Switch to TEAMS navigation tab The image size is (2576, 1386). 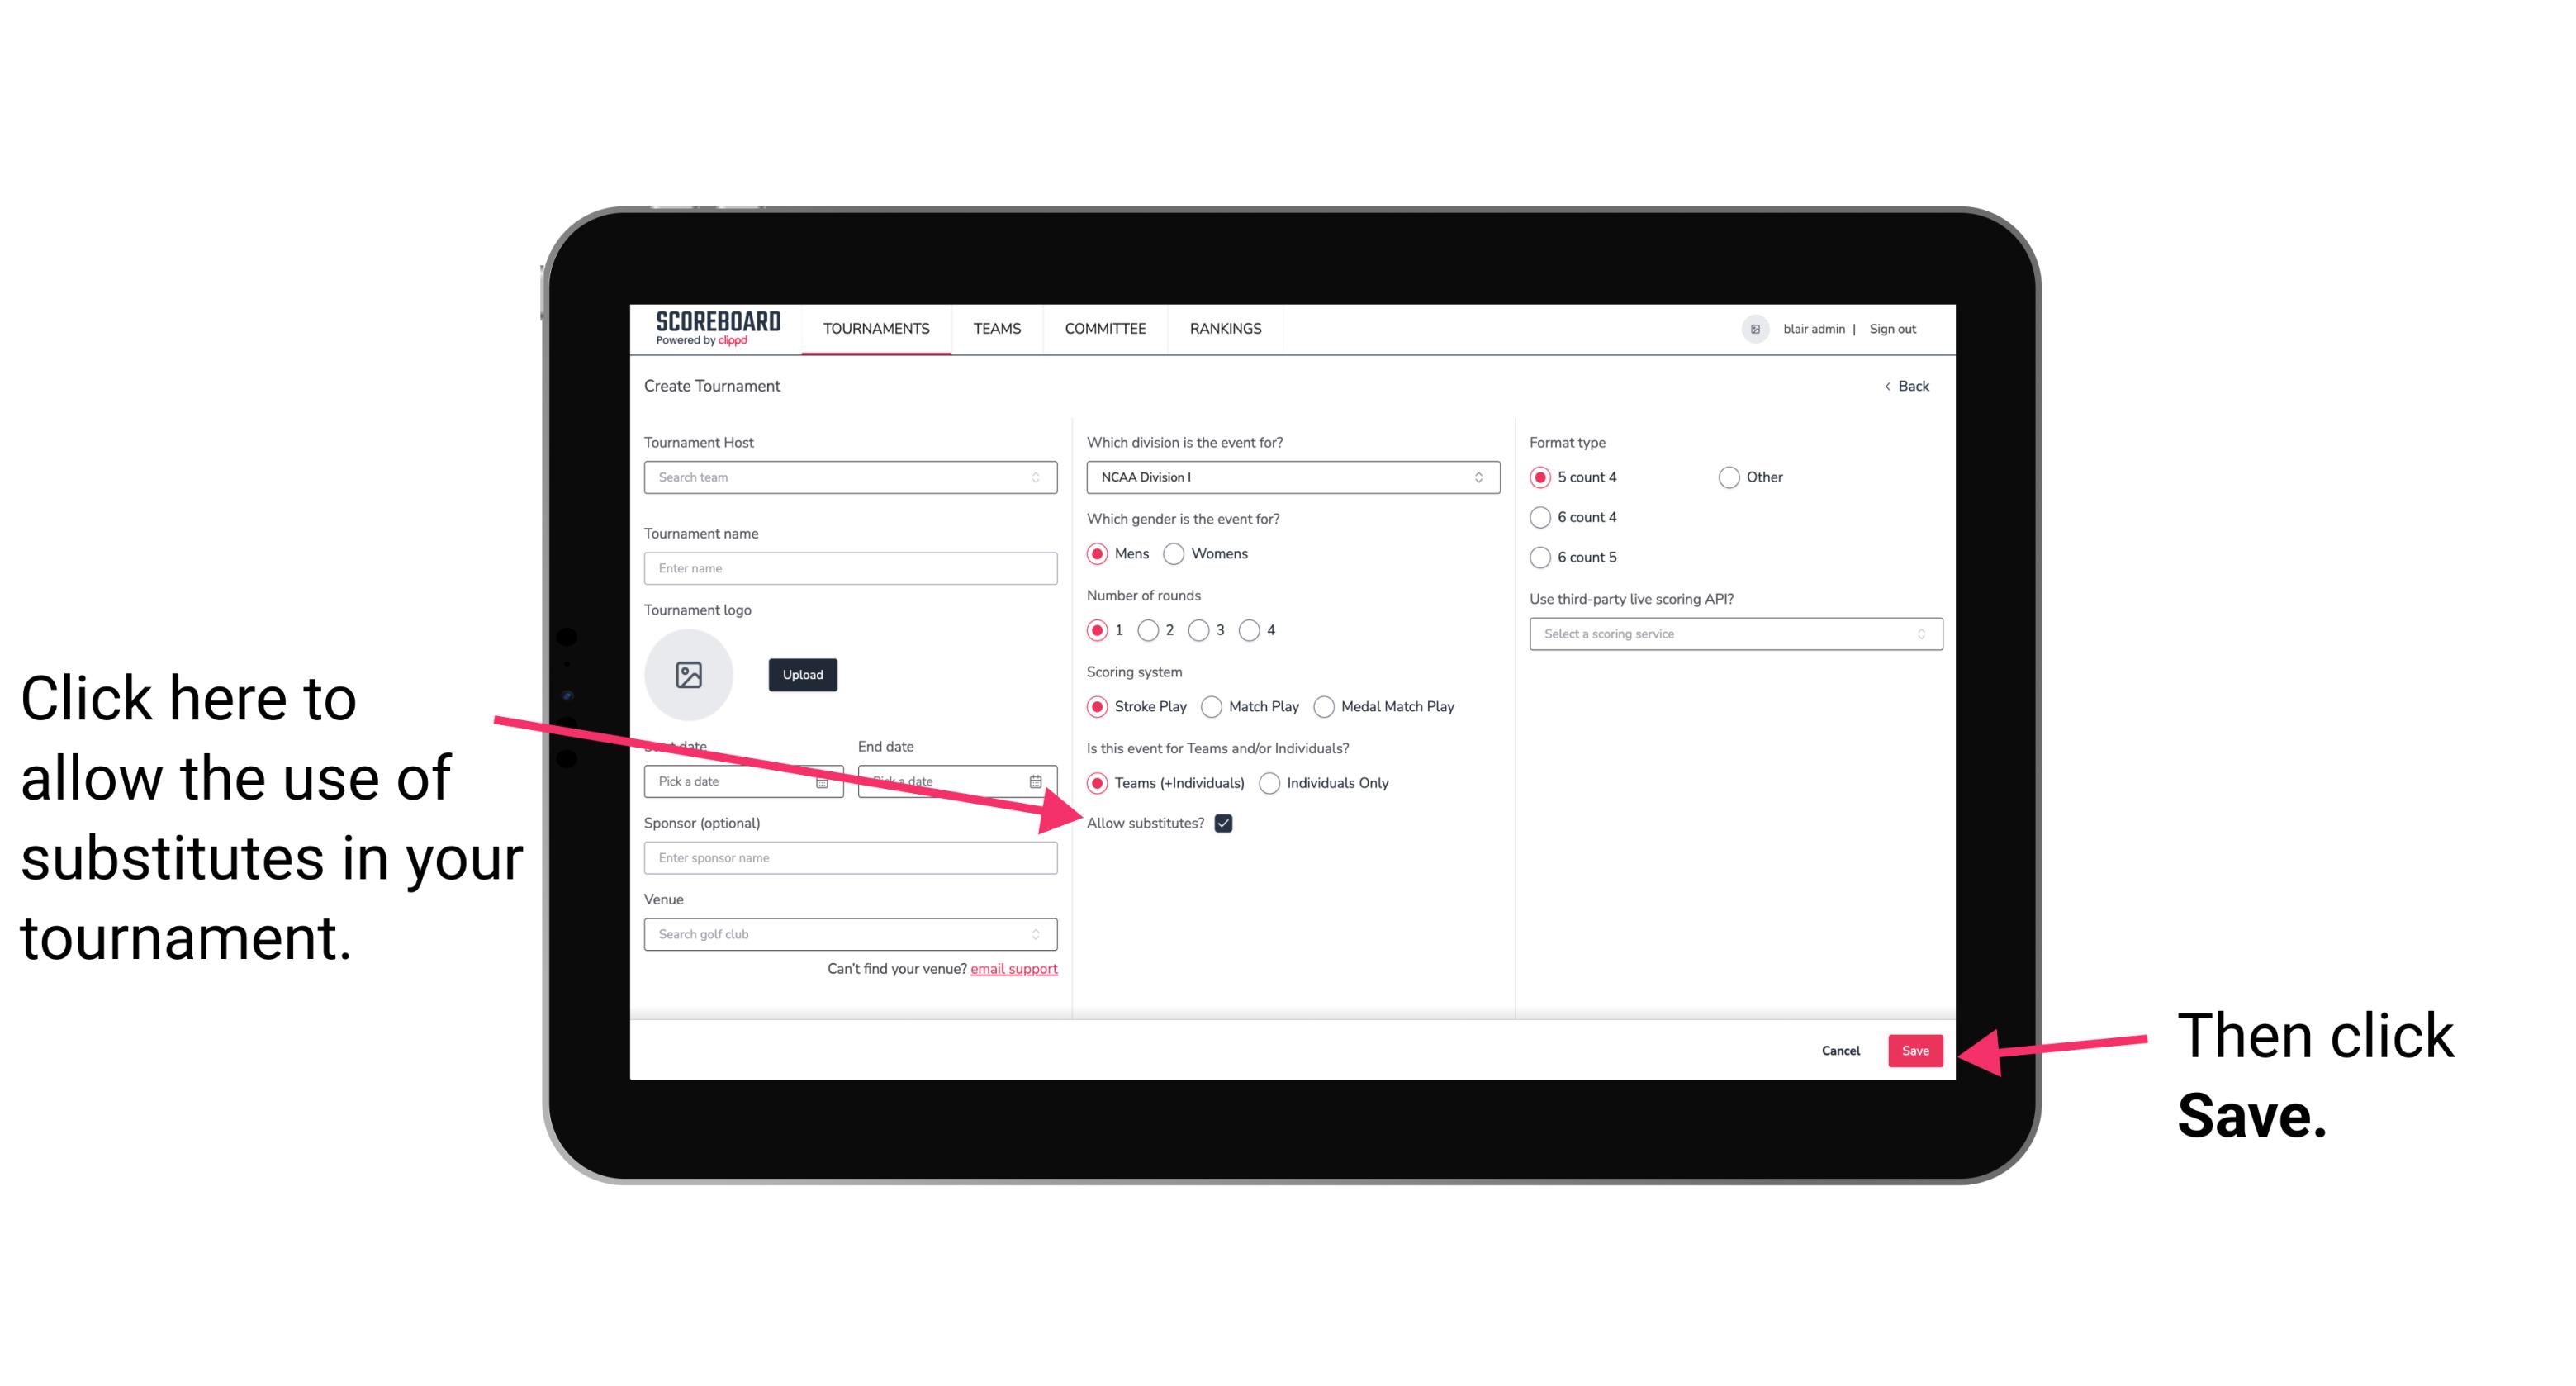(x=993, y=330)
